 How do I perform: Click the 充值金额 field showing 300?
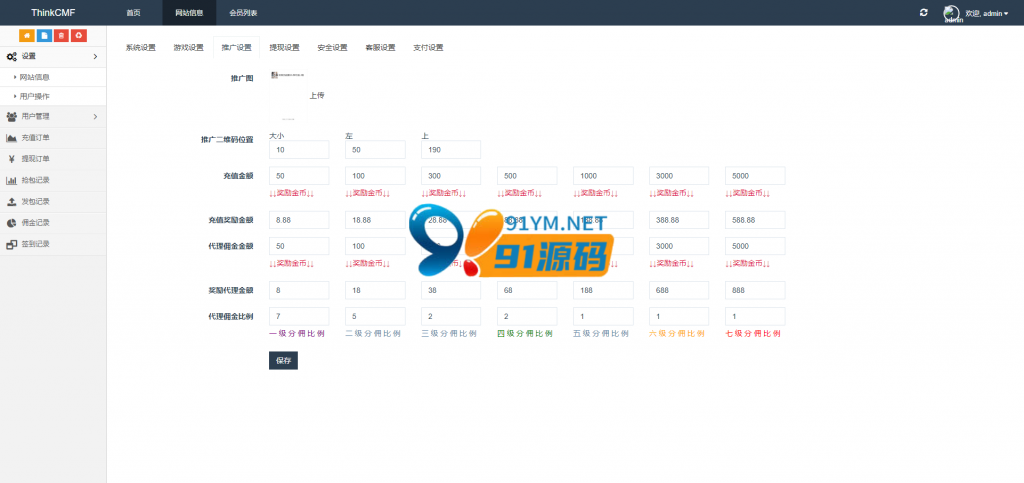click(451, 176)
